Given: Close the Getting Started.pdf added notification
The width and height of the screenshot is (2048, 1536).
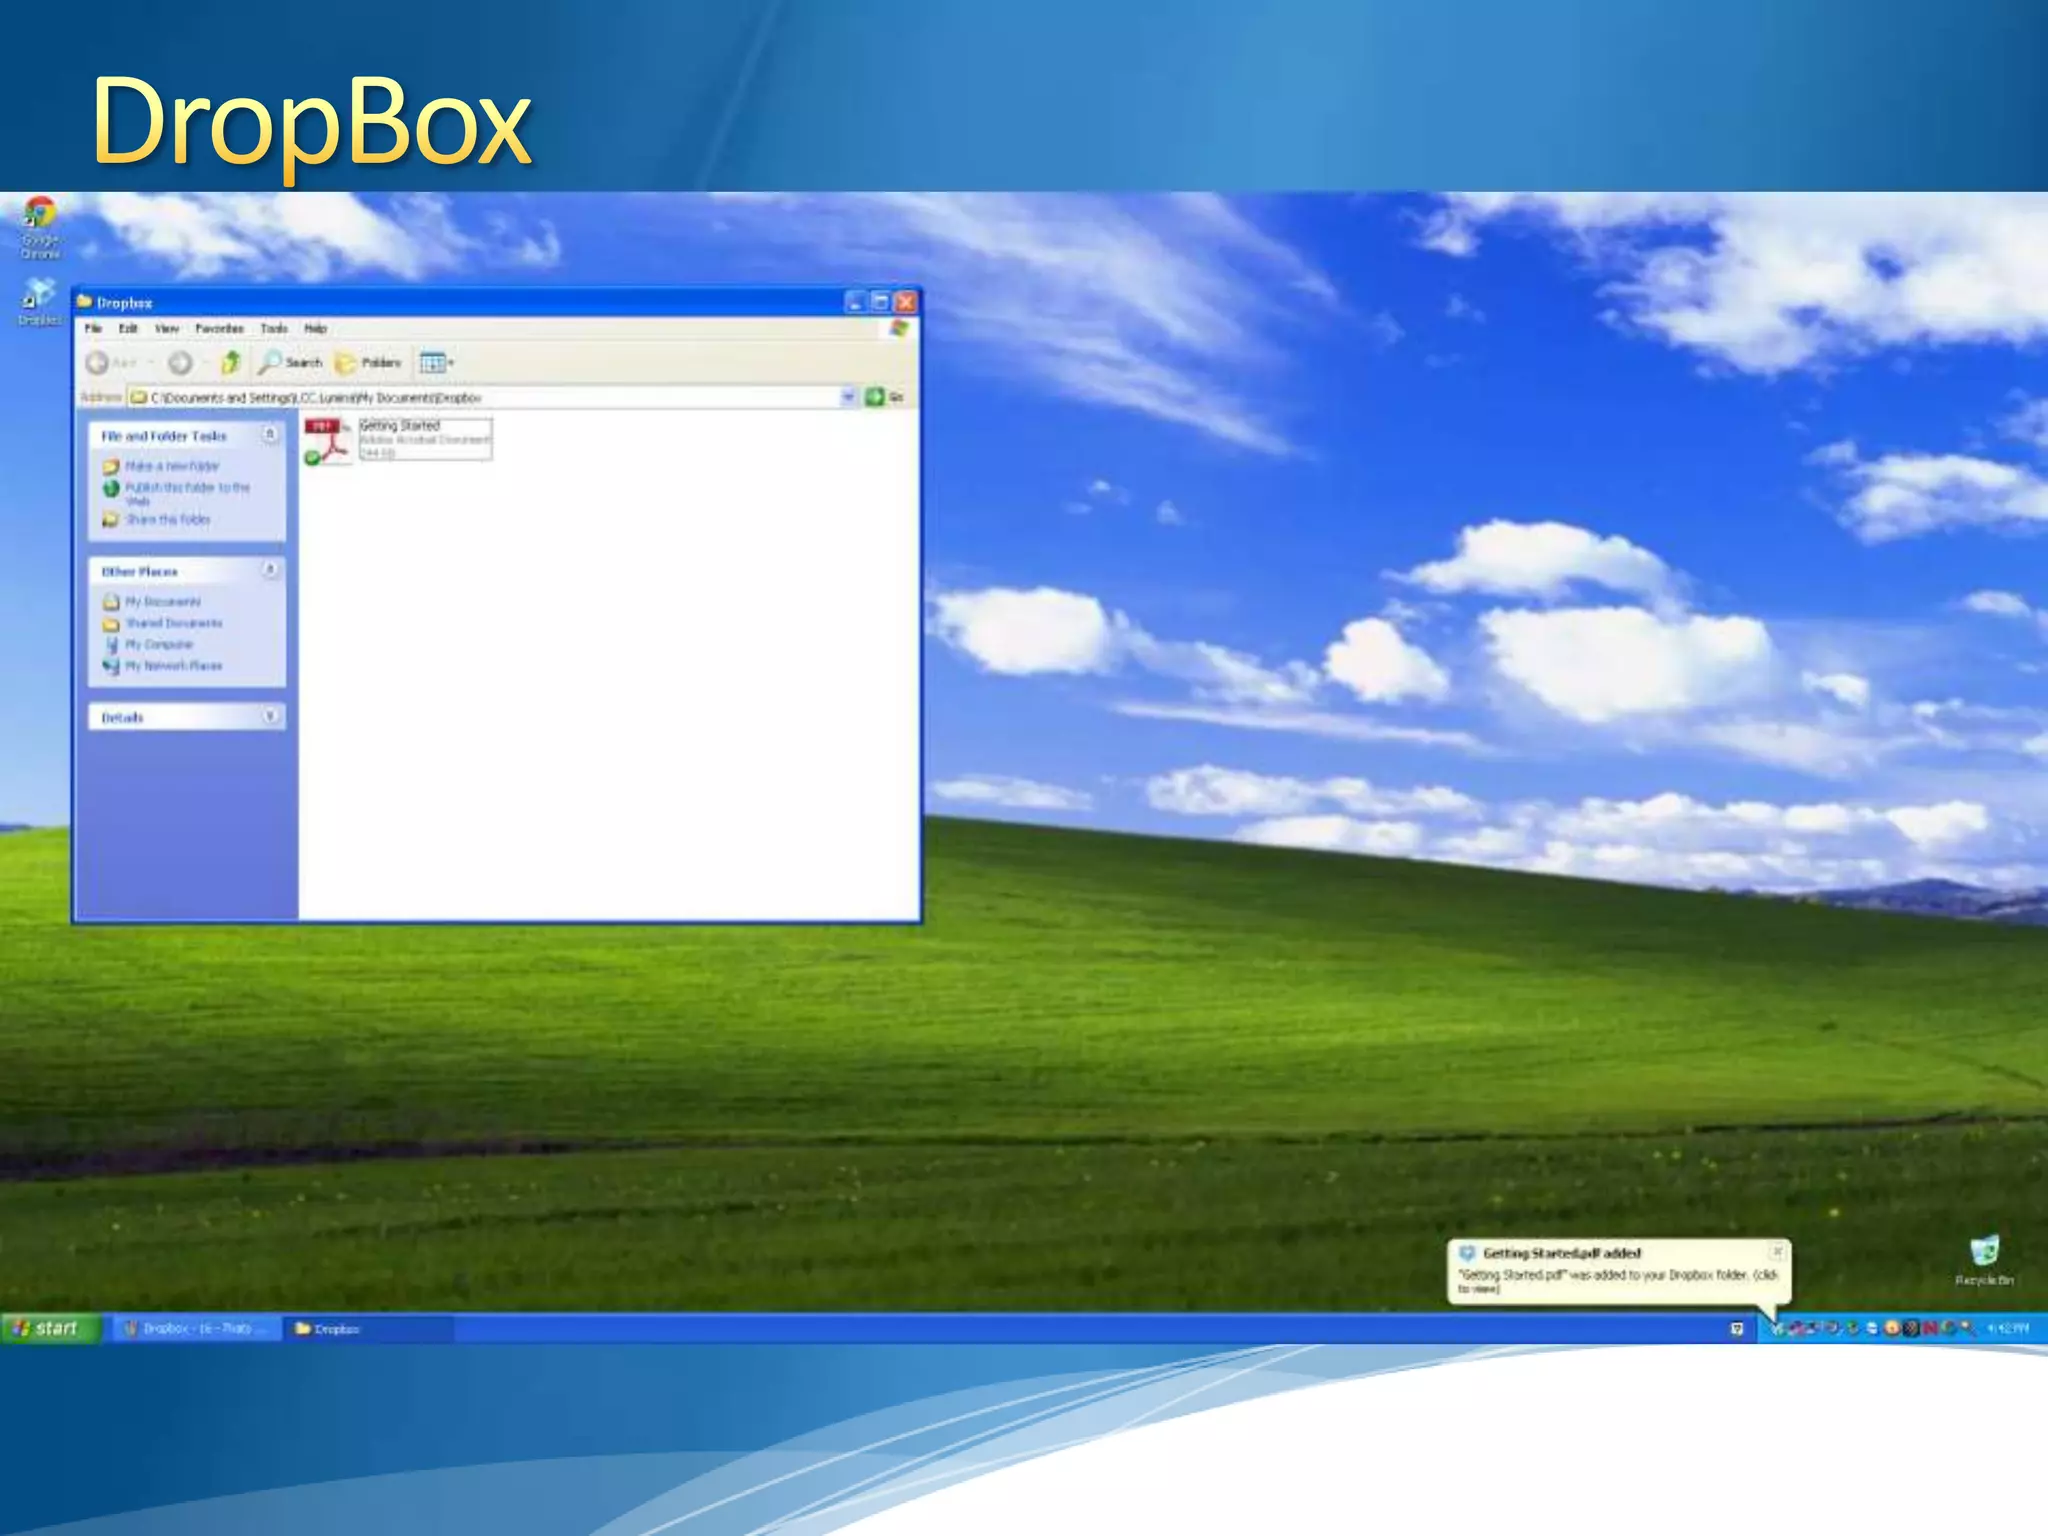Looking at the screenshot, I should (x=1777, y=1252).
